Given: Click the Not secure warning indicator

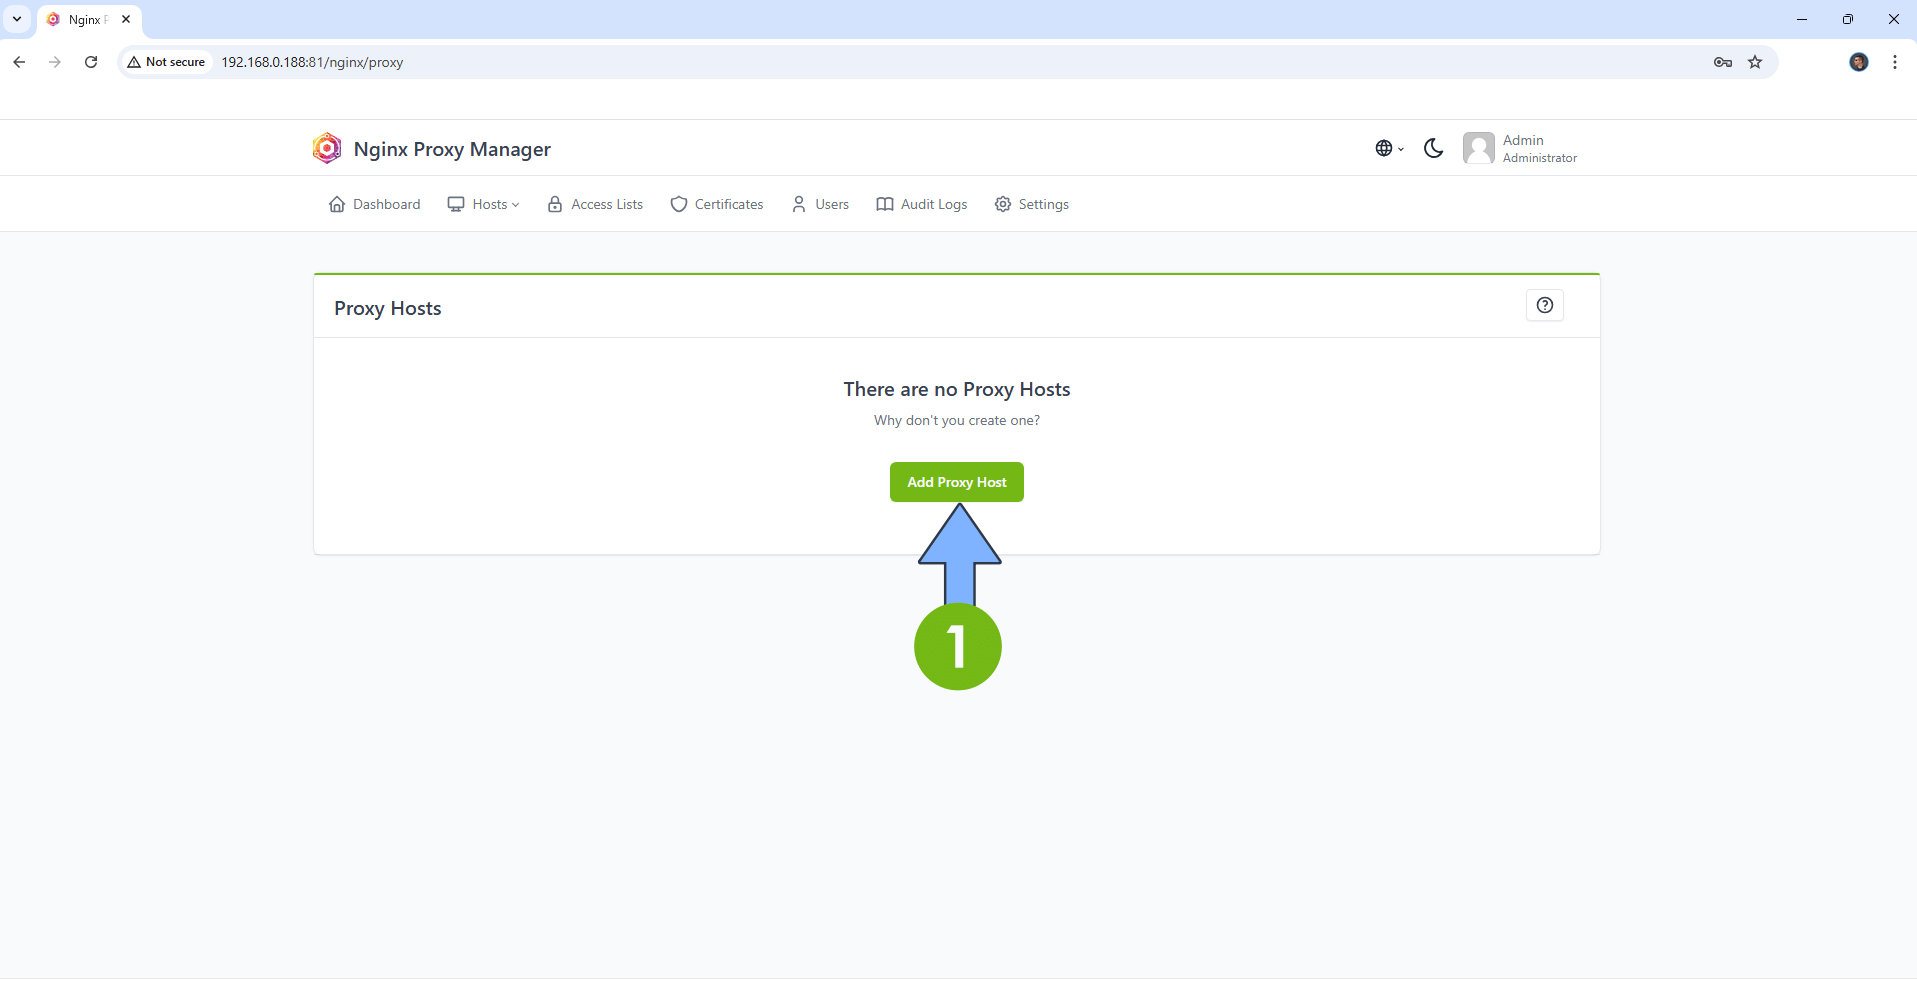Looking at the screenshot, I should coord(165,62).
